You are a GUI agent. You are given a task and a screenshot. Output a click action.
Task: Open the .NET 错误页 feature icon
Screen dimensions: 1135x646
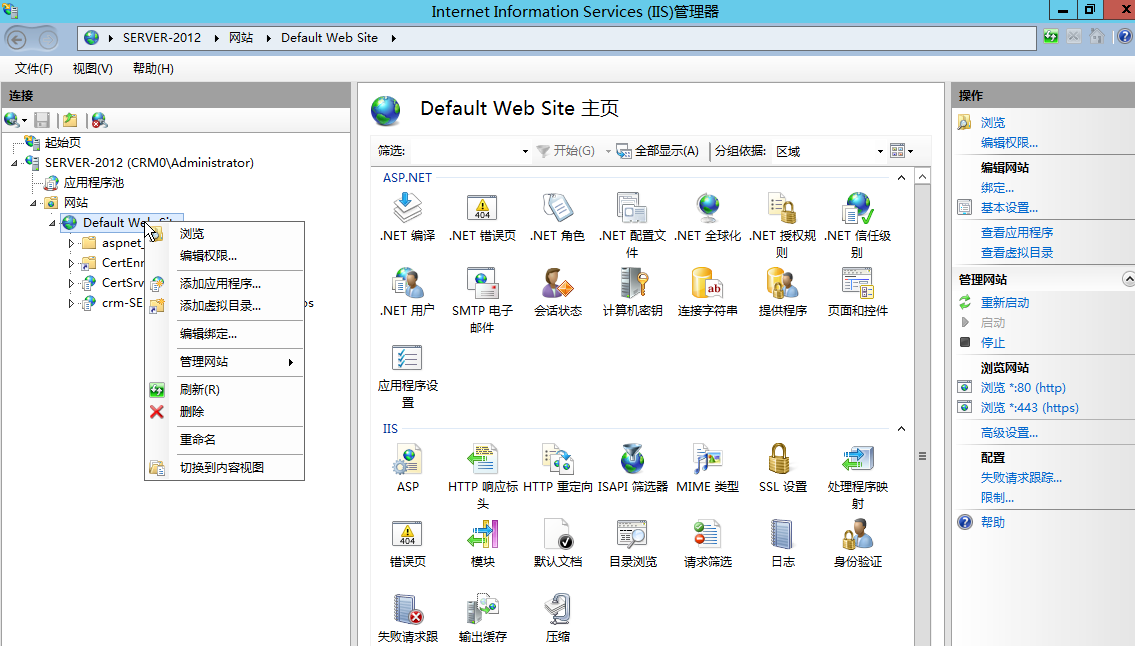coord(482,209)
